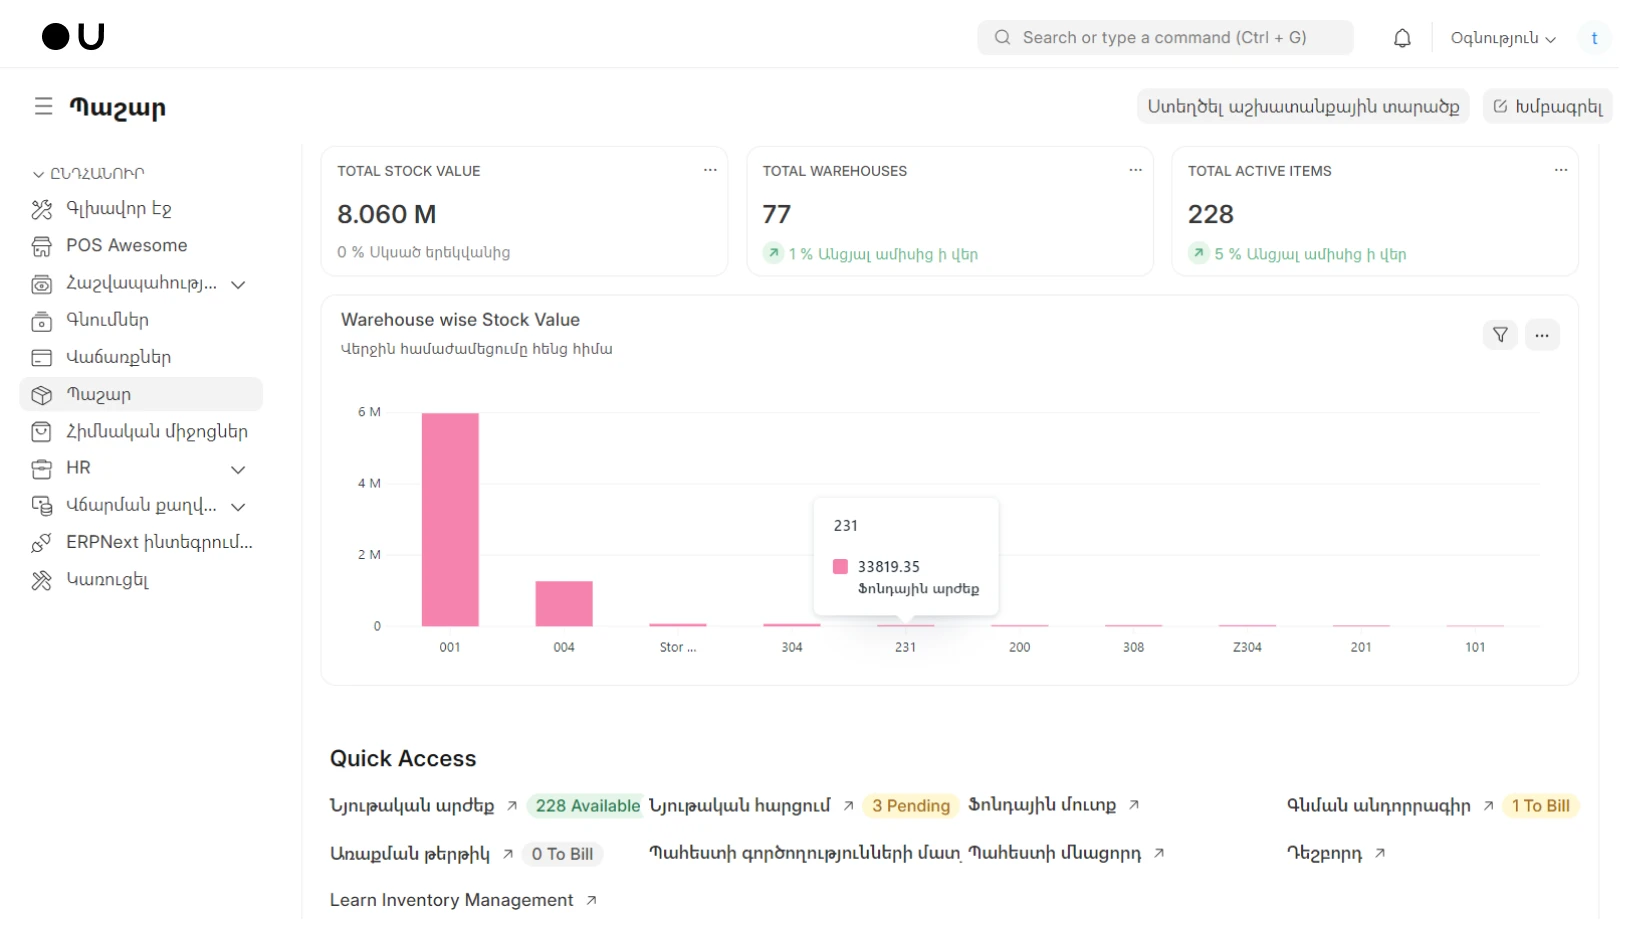Click the pink bar for warehouse 004
Viewport: 1641px width, 935px height.
[564, 604]
